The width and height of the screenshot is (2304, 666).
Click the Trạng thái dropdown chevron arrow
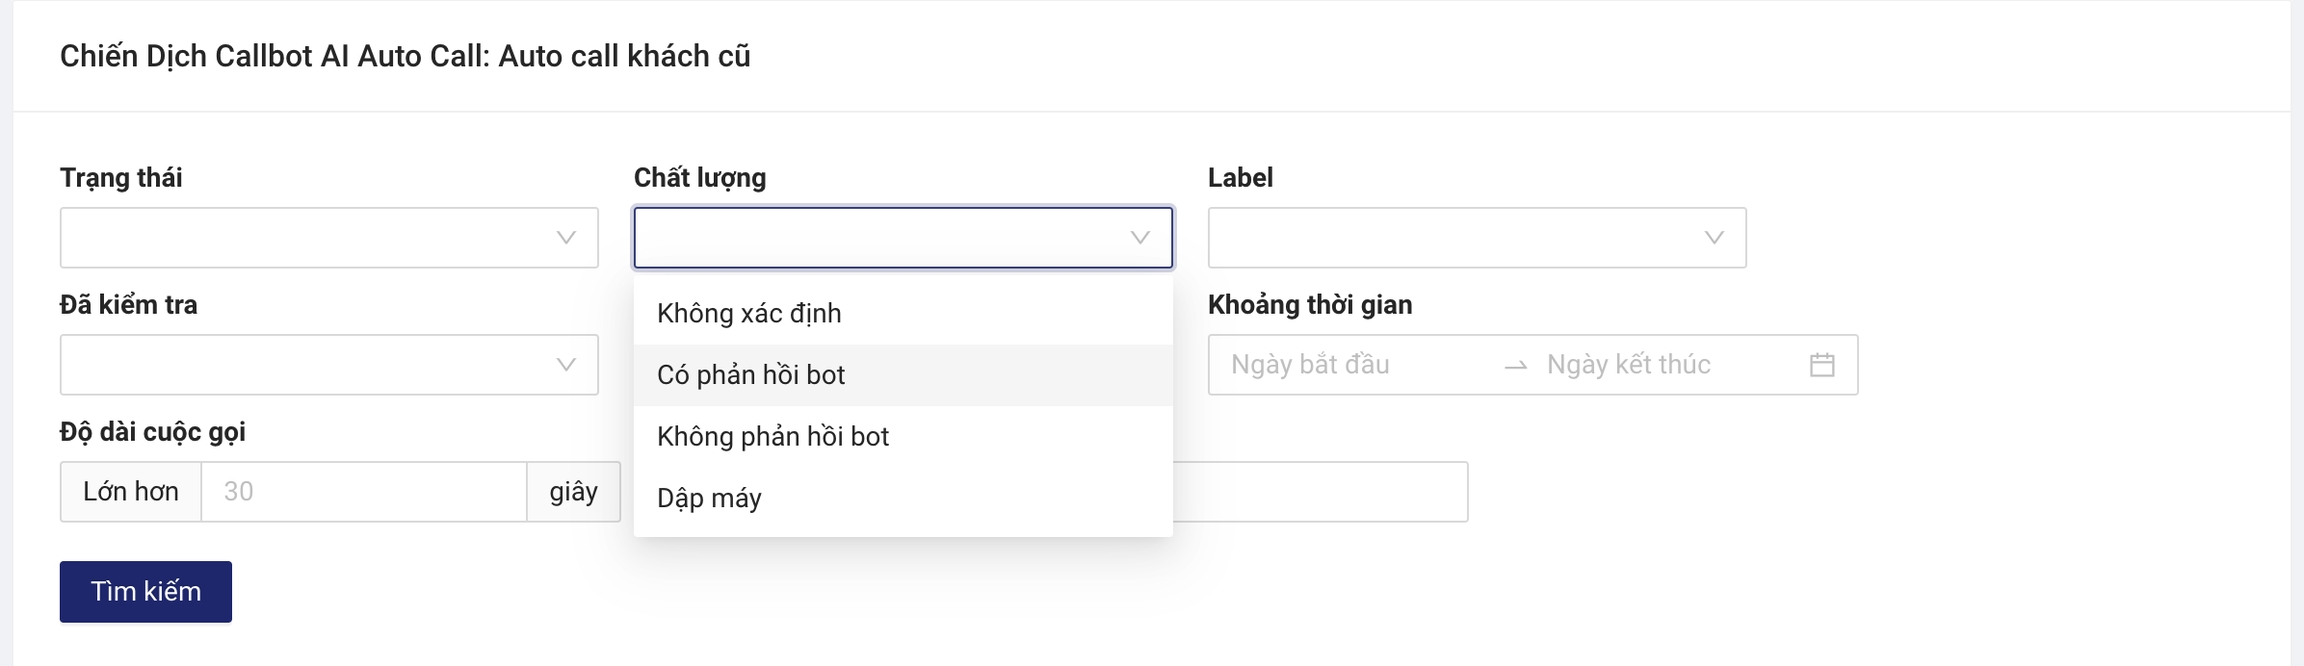click(566, 238)
